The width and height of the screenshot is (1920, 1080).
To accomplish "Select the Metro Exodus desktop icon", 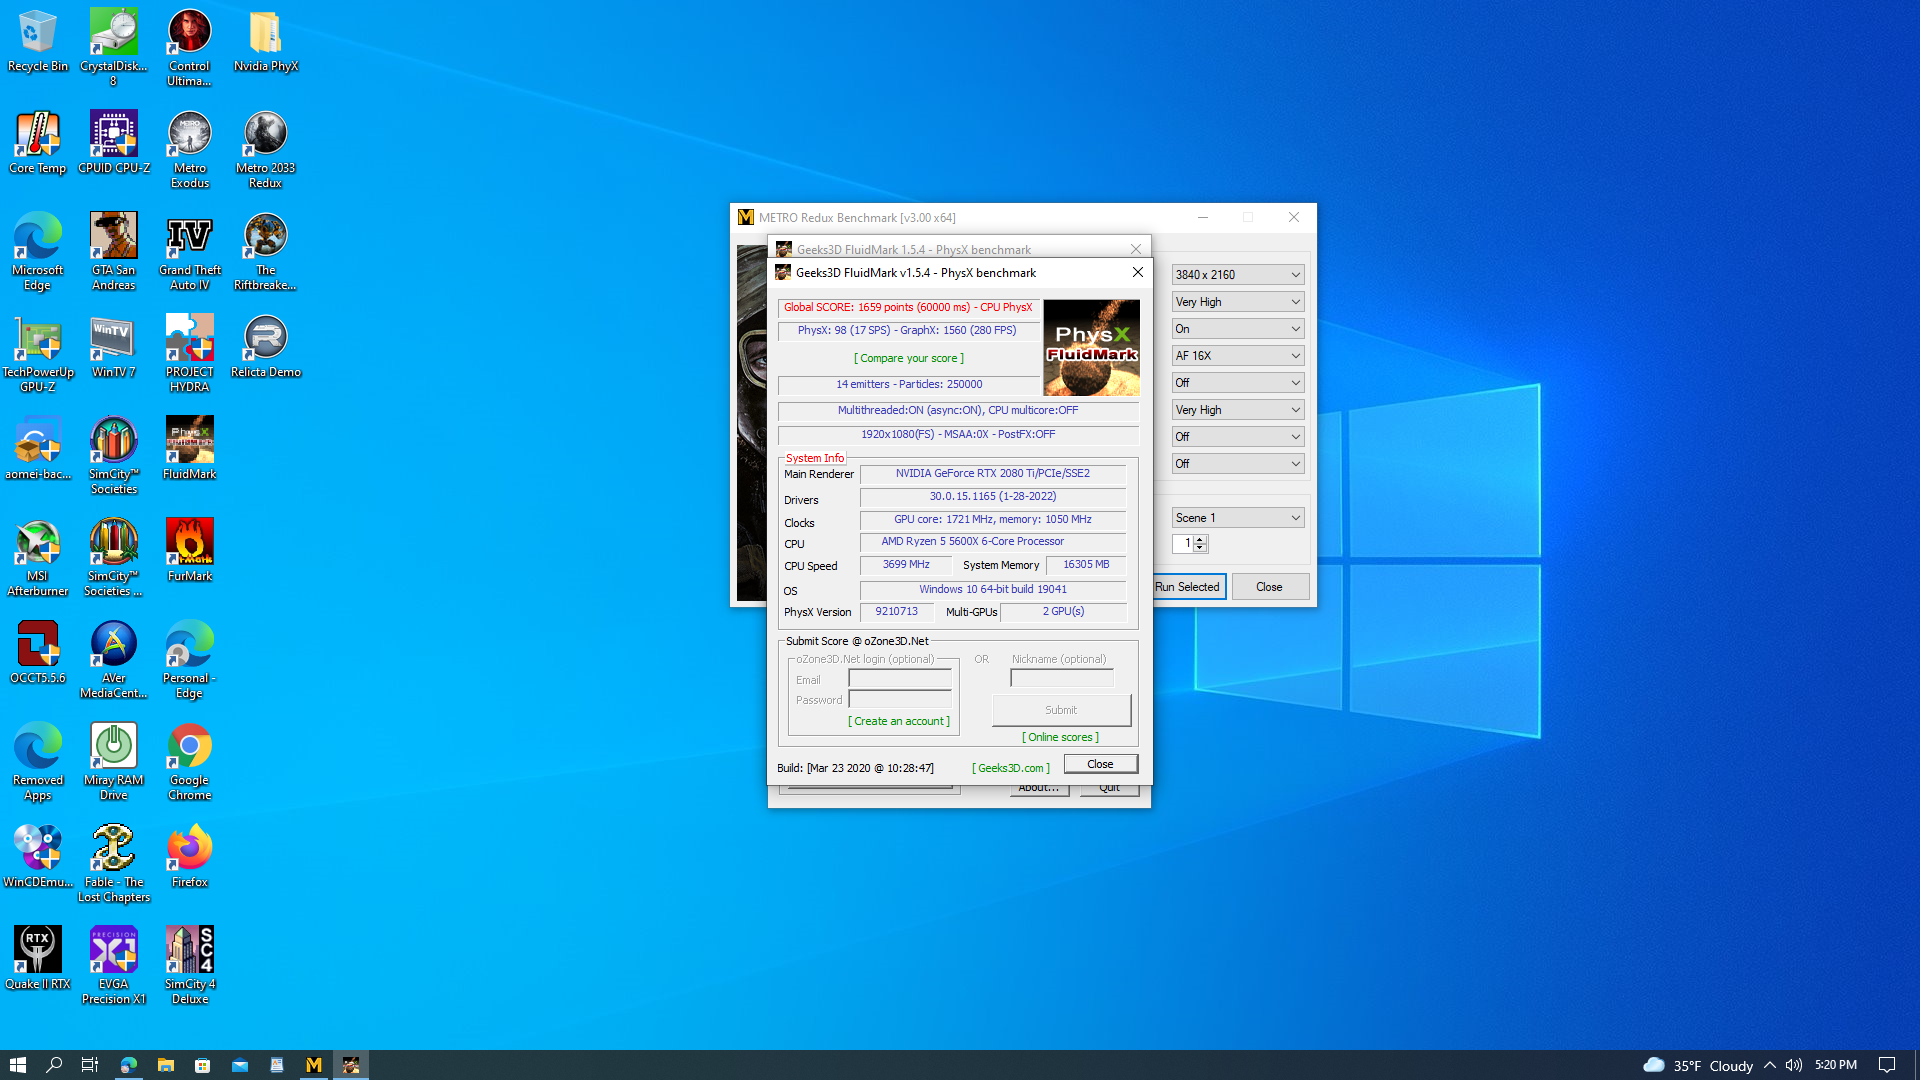I will 190,150.
